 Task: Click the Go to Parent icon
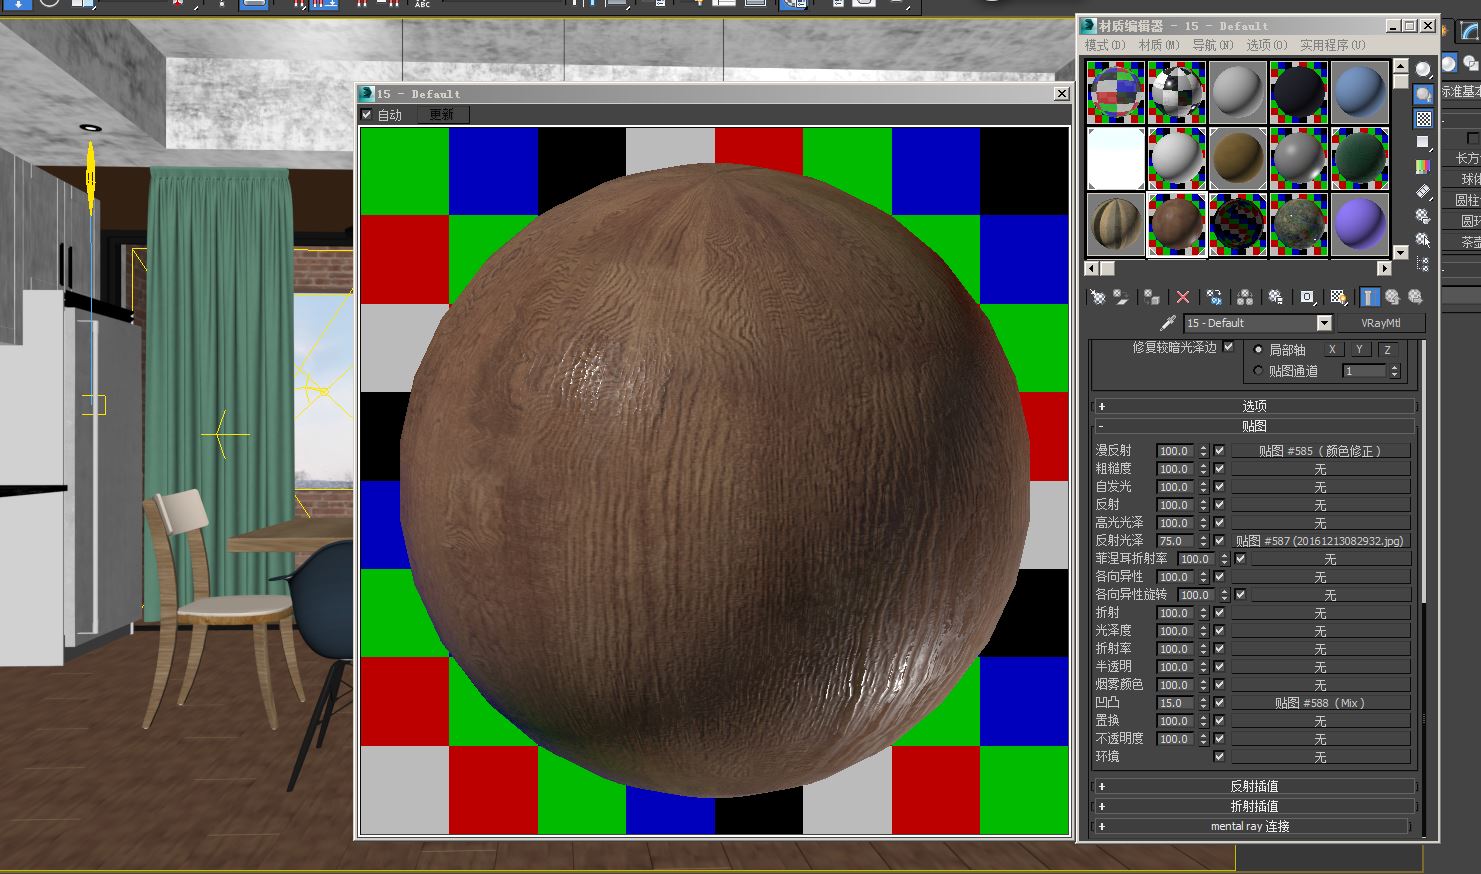pos(1392,297)
